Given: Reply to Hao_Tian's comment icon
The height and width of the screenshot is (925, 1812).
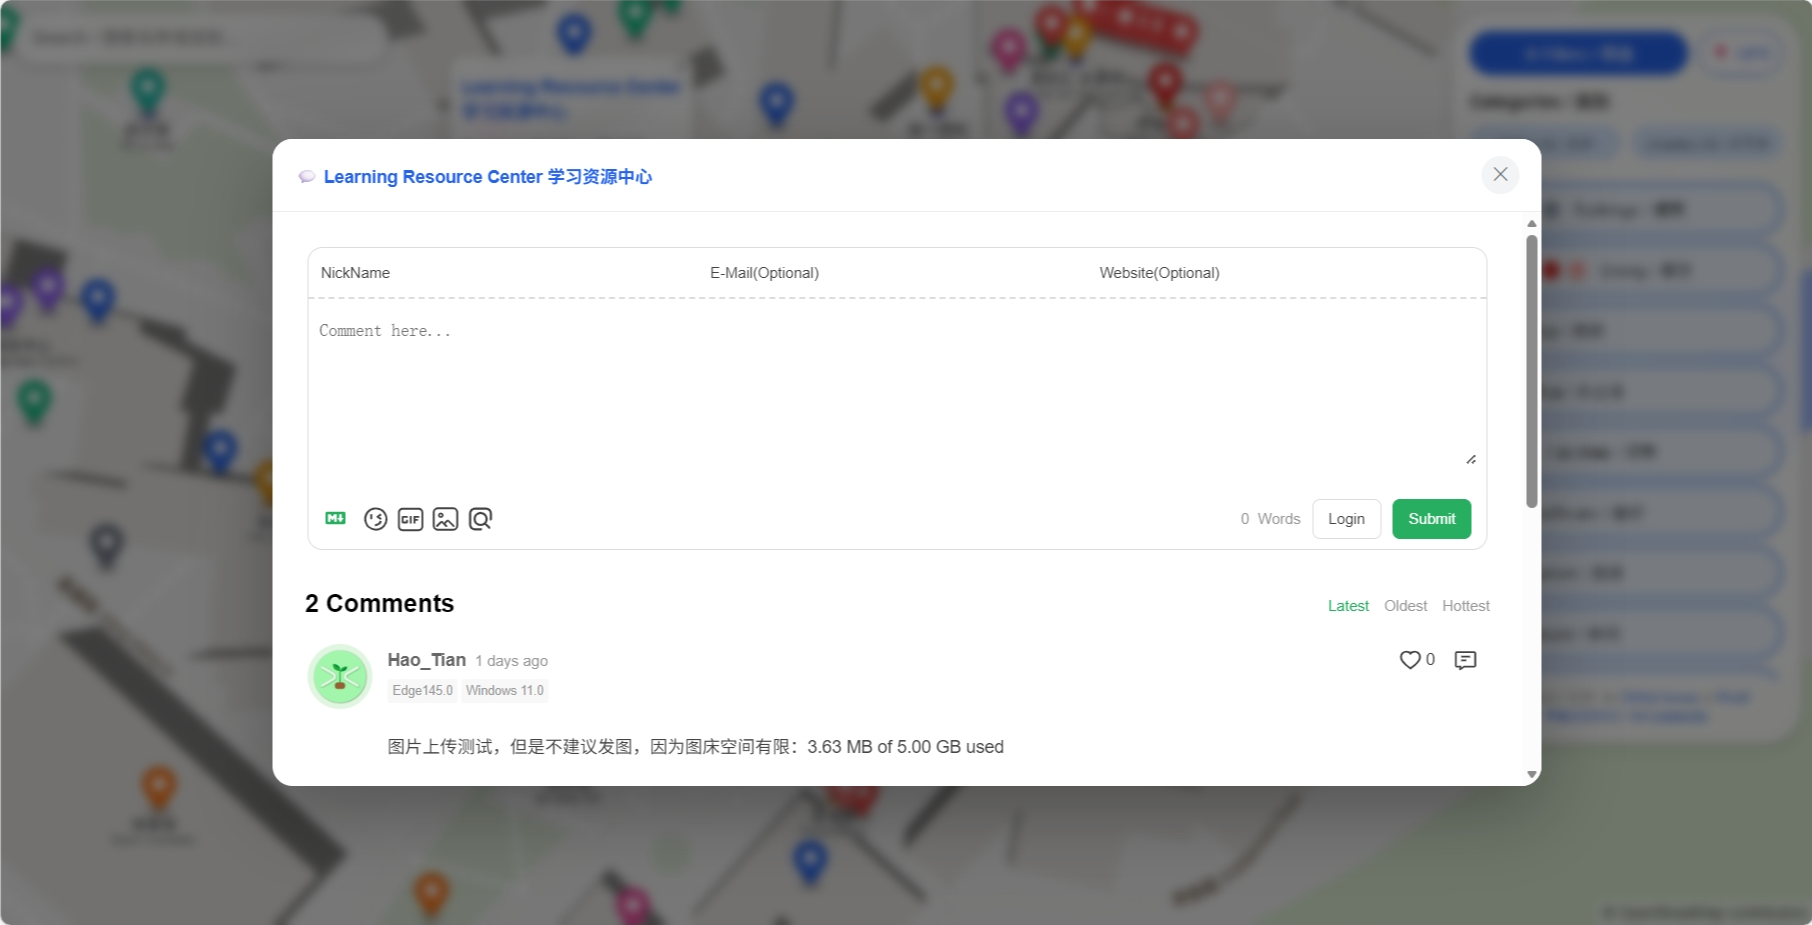Looking at the screenshot, I should tap(1465, 660).
